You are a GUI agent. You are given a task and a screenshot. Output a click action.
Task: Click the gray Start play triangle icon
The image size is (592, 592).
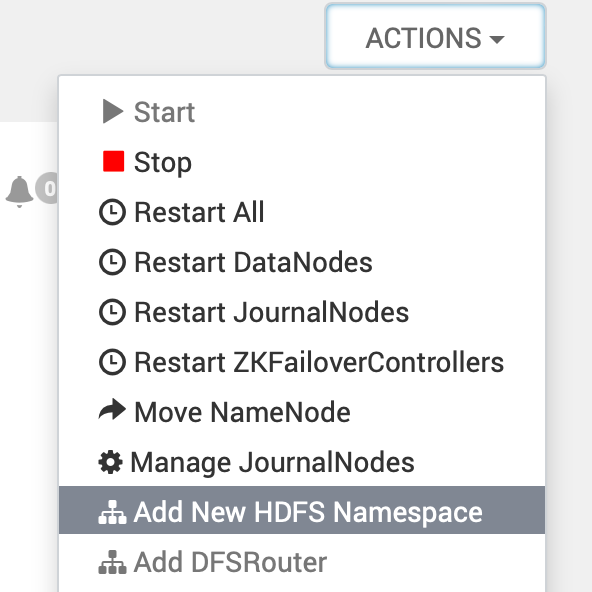coord(113,111)
